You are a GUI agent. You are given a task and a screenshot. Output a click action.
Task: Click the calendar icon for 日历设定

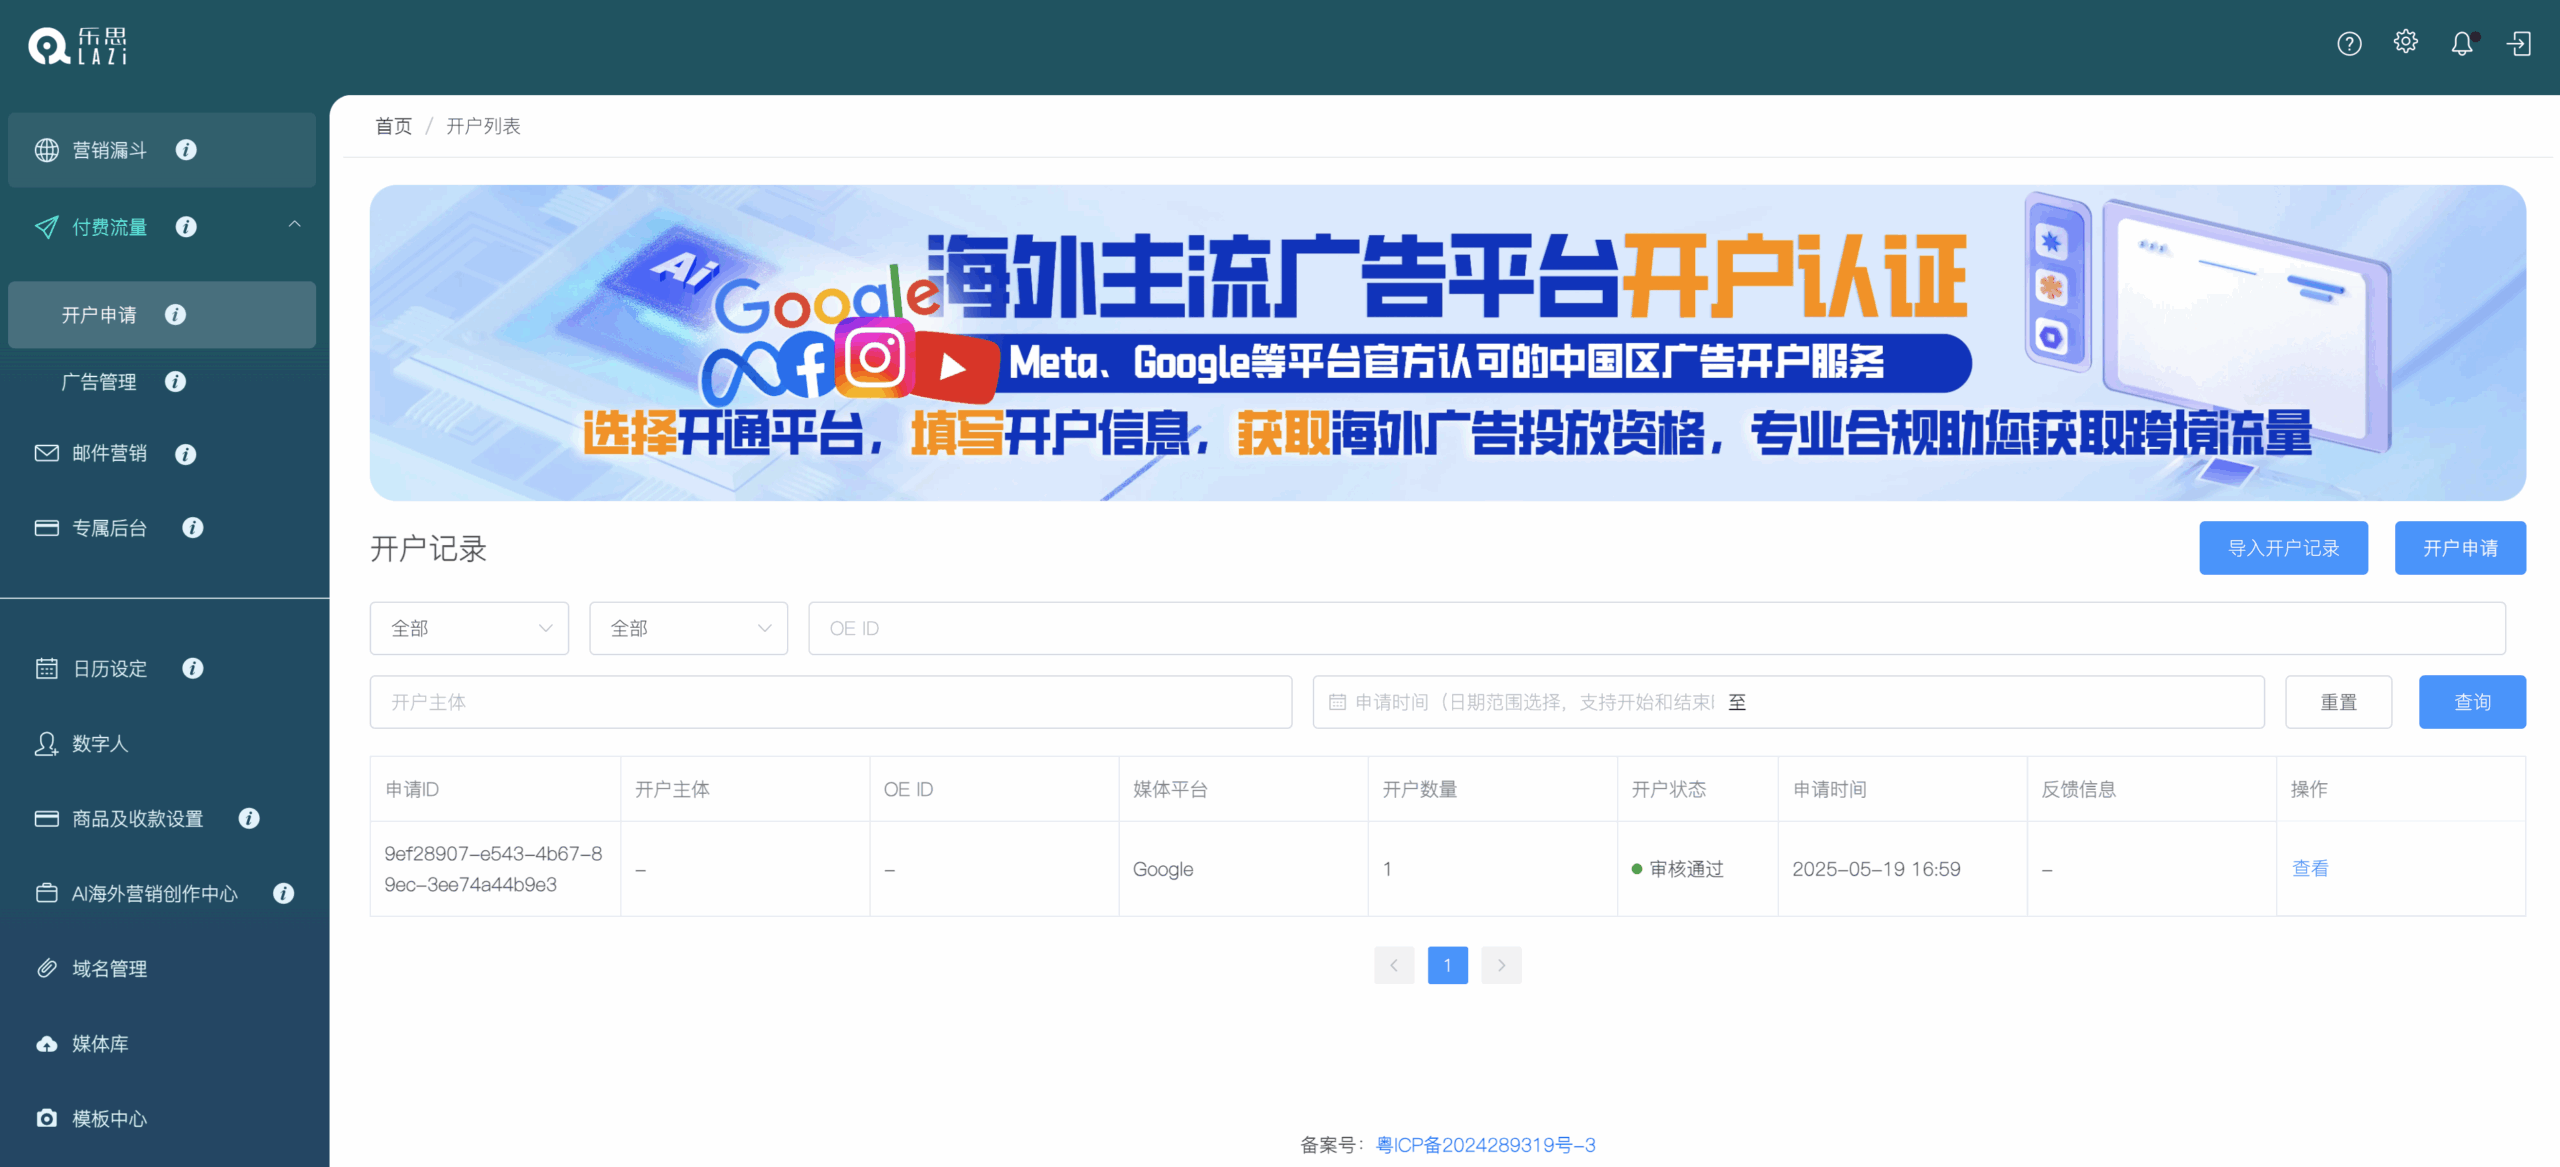click(x=47, y=668)
